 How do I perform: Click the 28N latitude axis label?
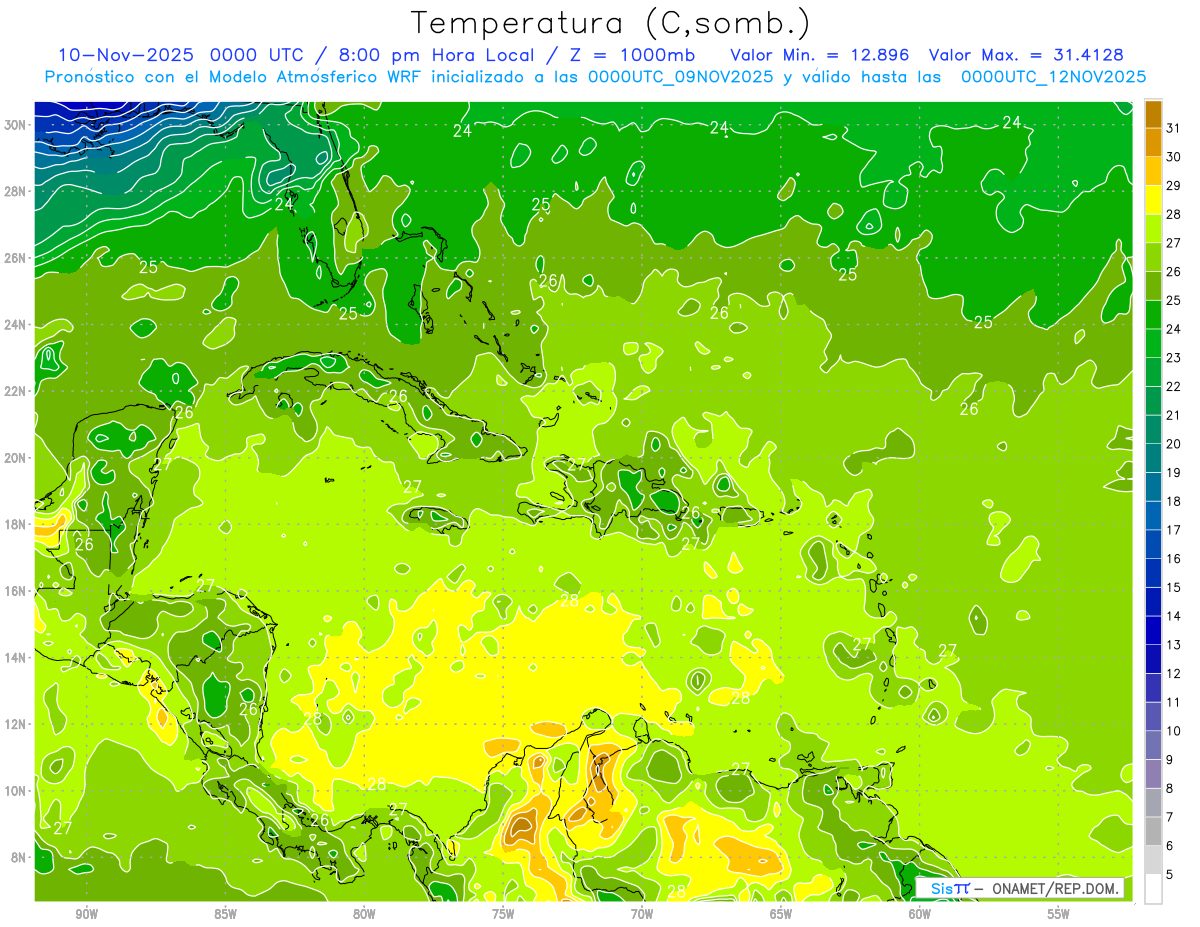click(x=17, y=191)
